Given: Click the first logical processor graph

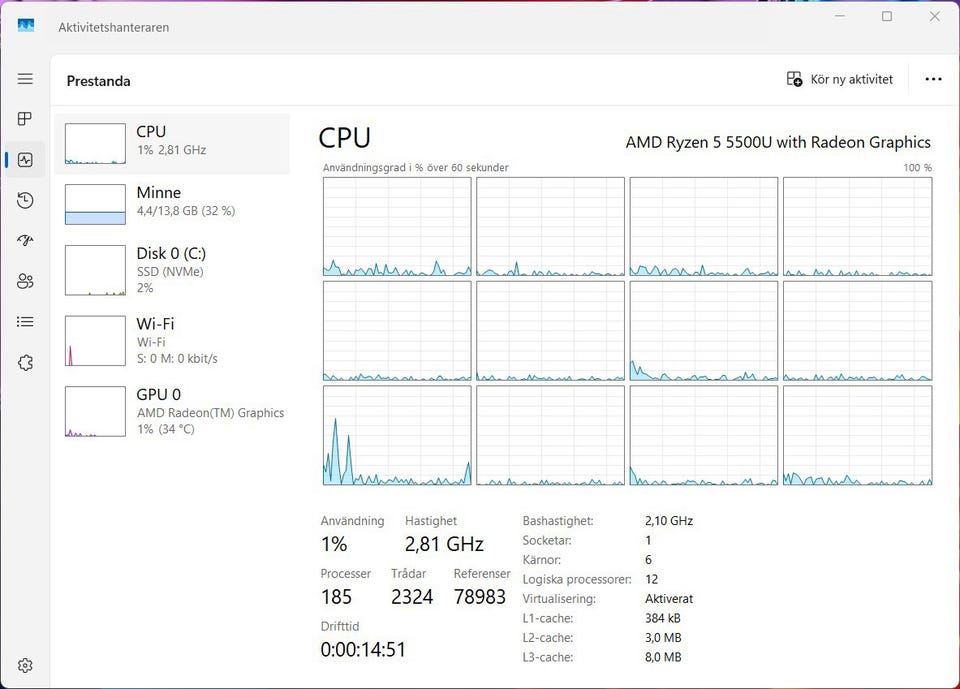Looking at the screenshot, I should tap(397, 226).
